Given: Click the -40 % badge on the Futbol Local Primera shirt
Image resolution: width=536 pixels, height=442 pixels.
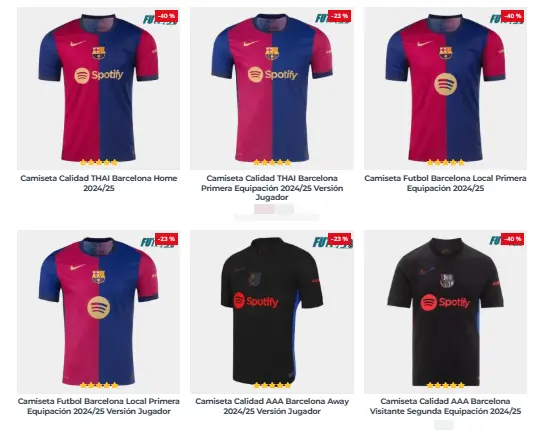Looking at the screenshot, I should pos(513,16).
